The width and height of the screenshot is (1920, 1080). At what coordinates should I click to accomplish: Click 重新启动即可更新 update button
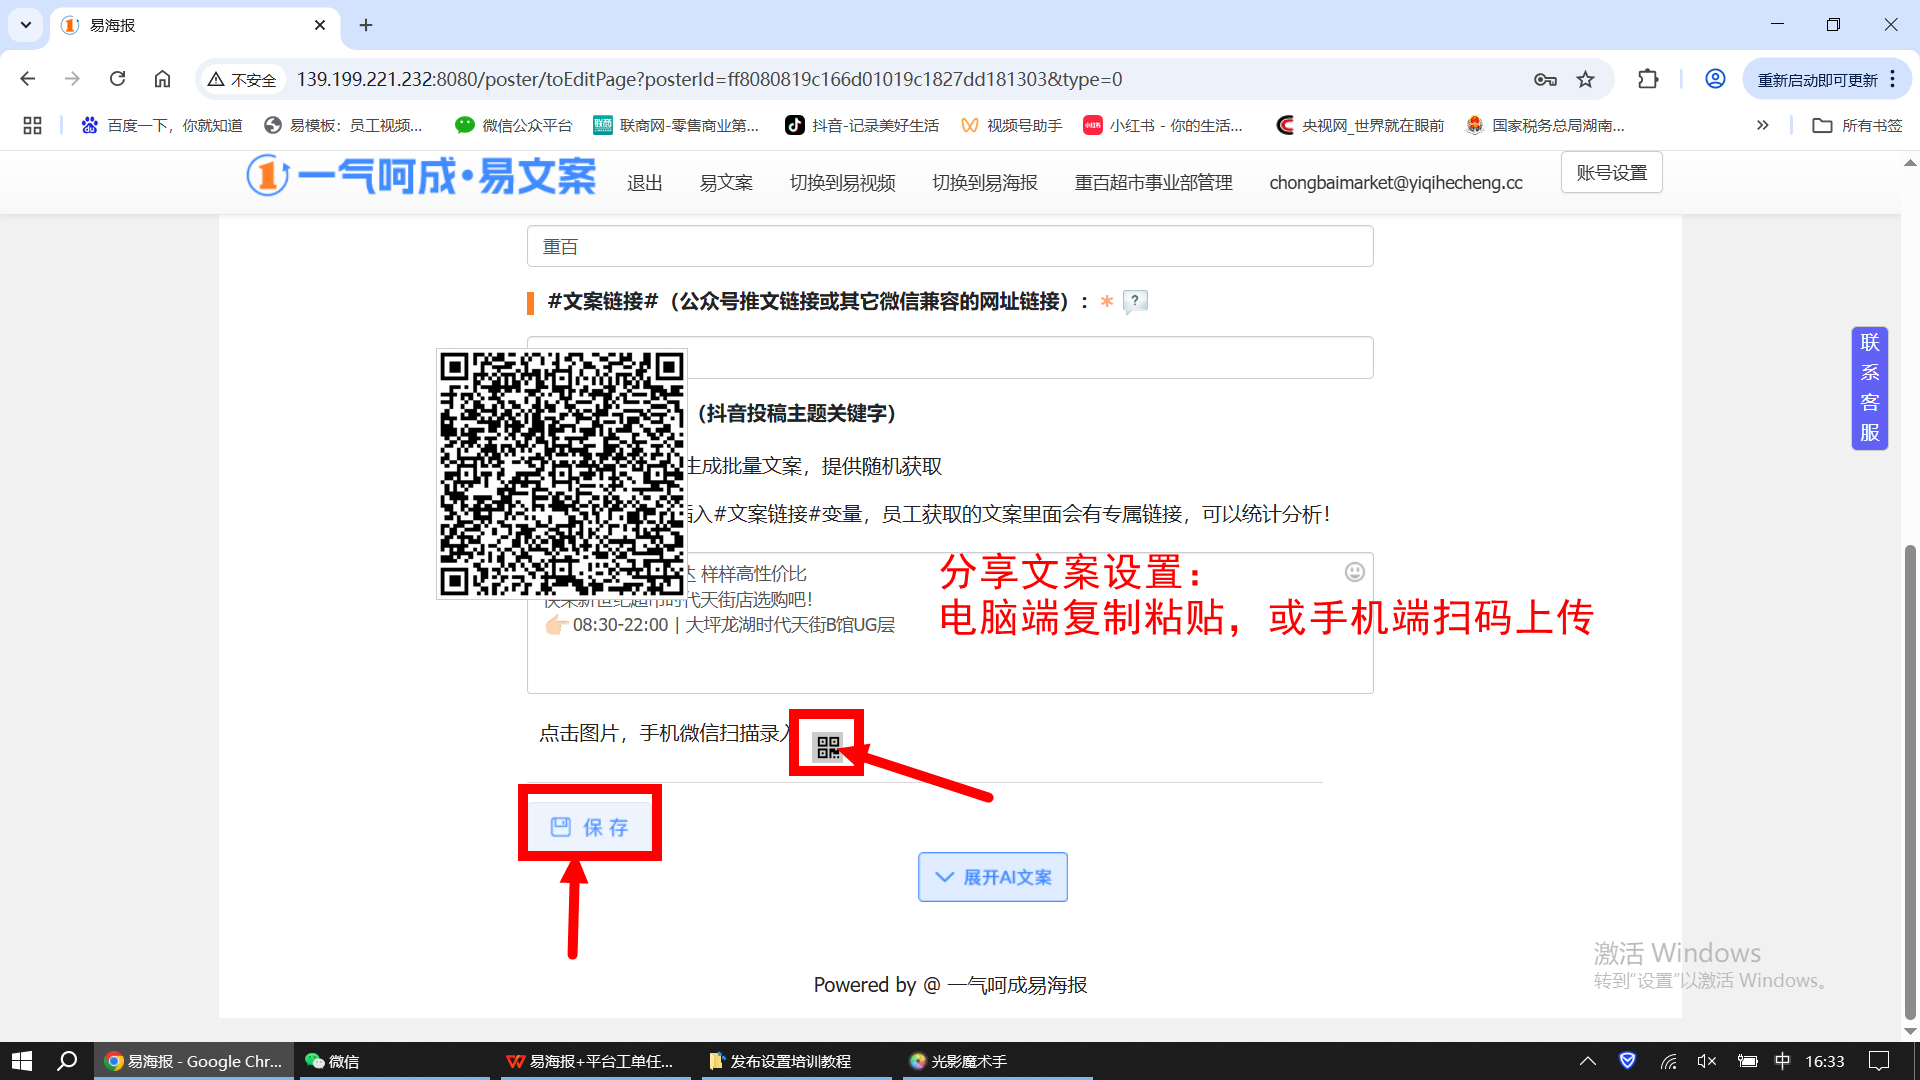pos(1817,79)
